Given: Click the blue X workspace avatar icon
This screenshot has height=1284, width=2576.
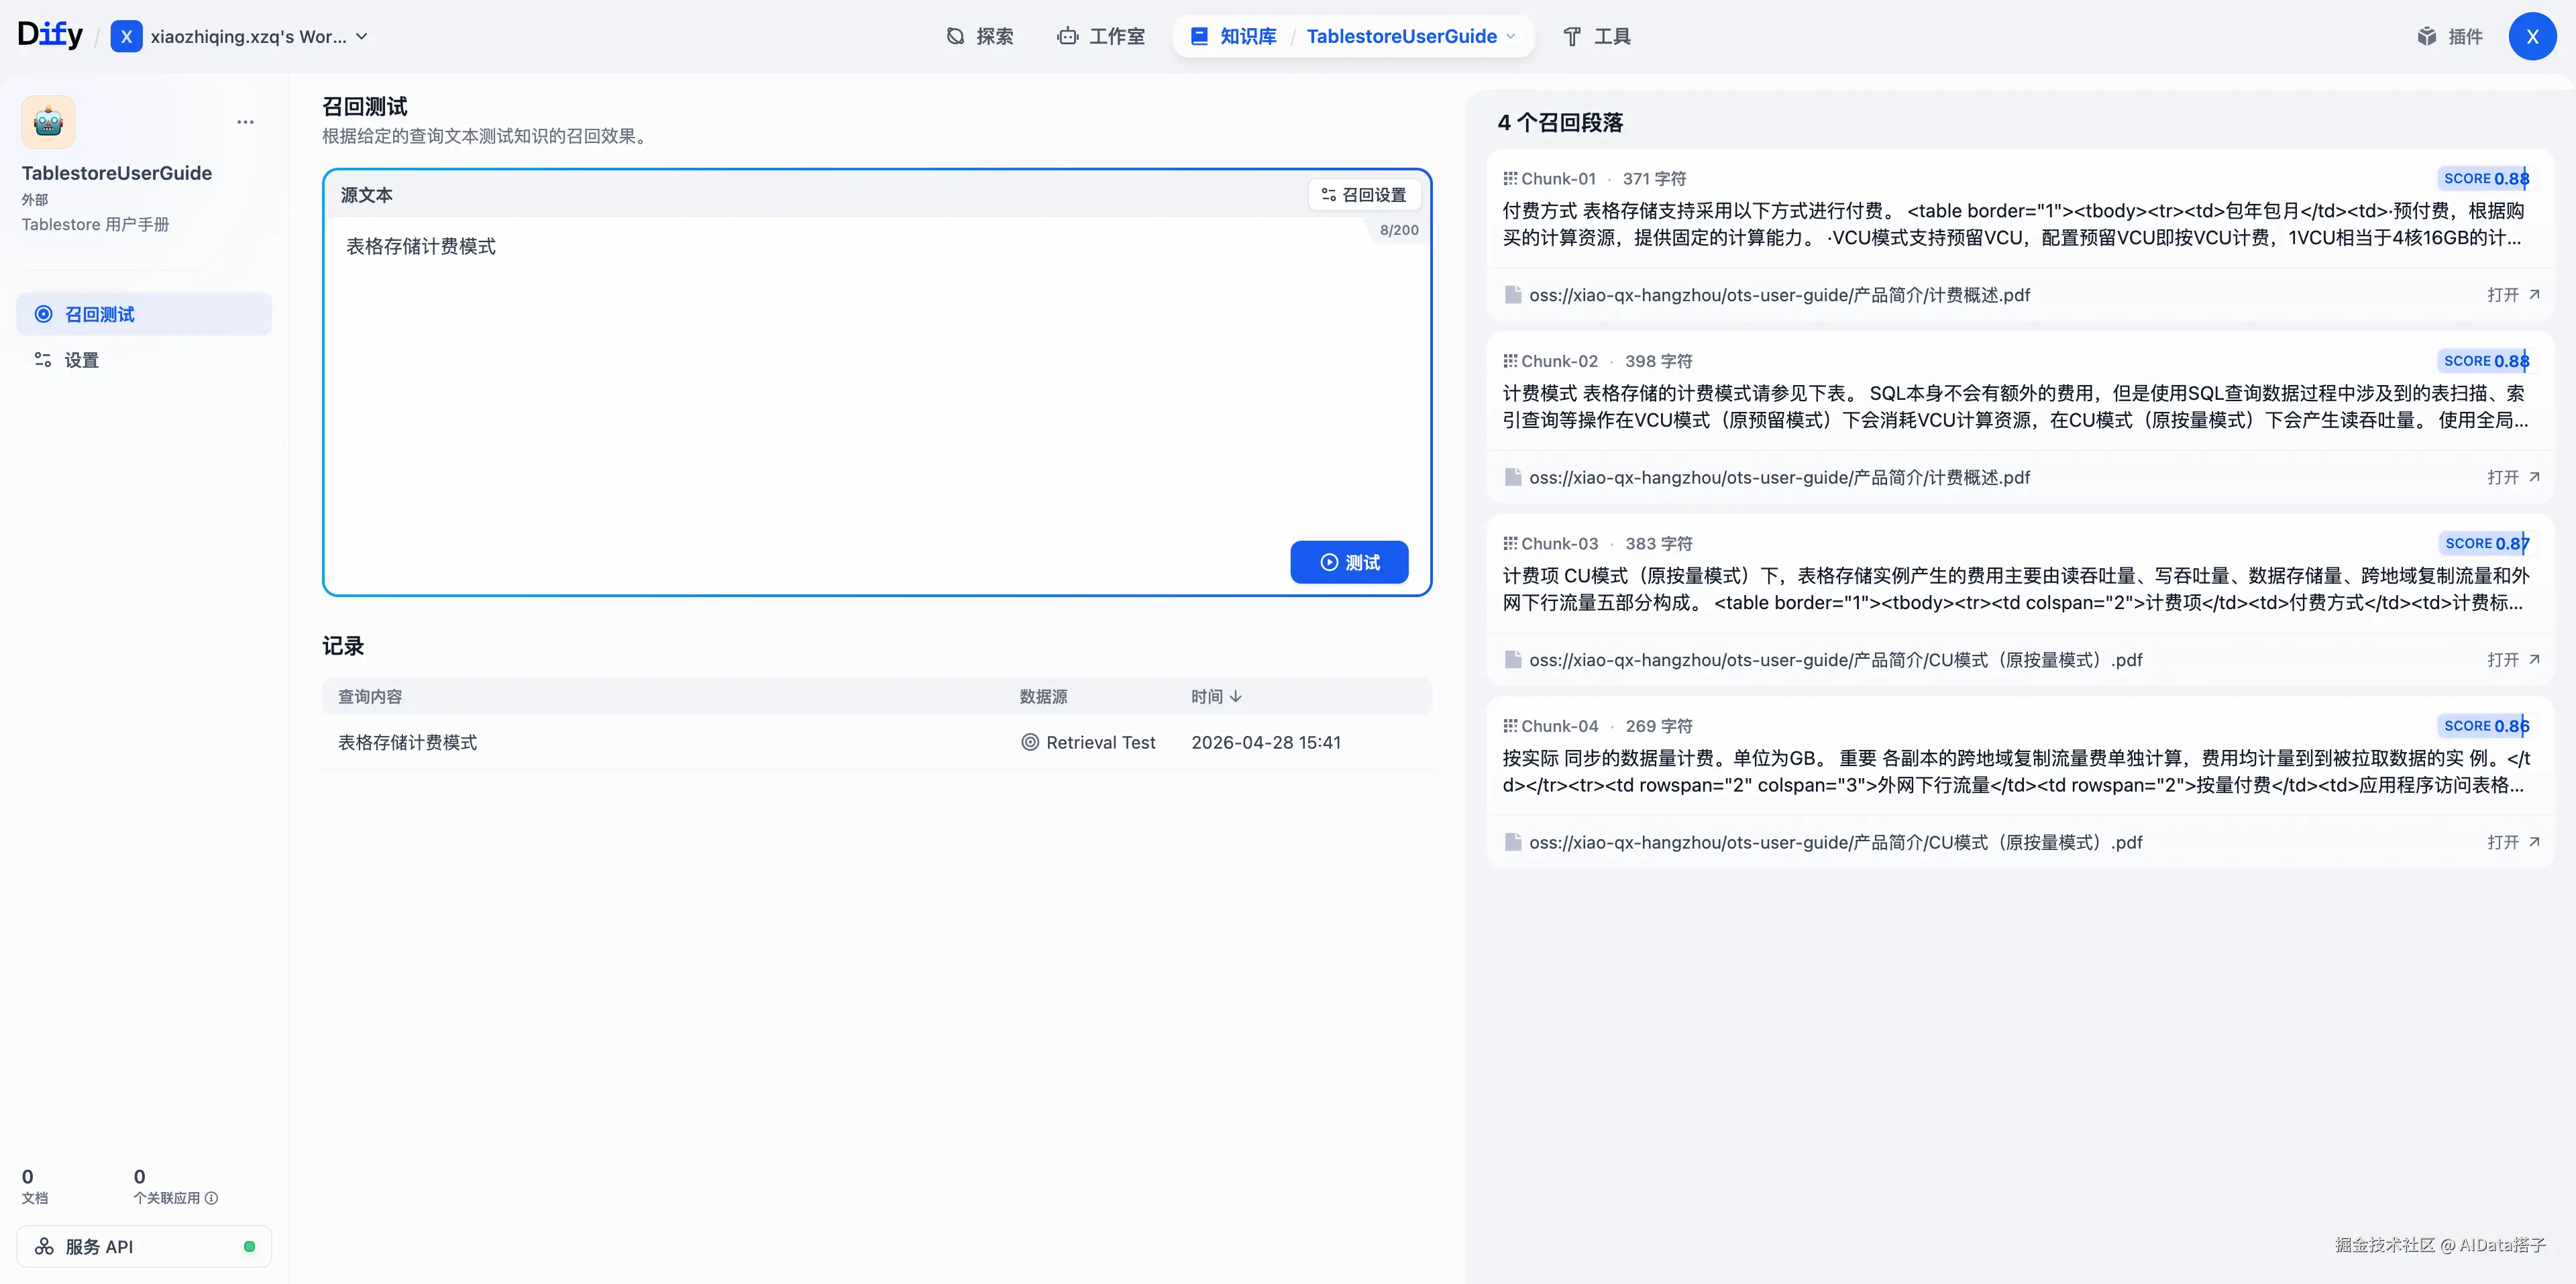Looking at the screenshot, I should (126, 37).
